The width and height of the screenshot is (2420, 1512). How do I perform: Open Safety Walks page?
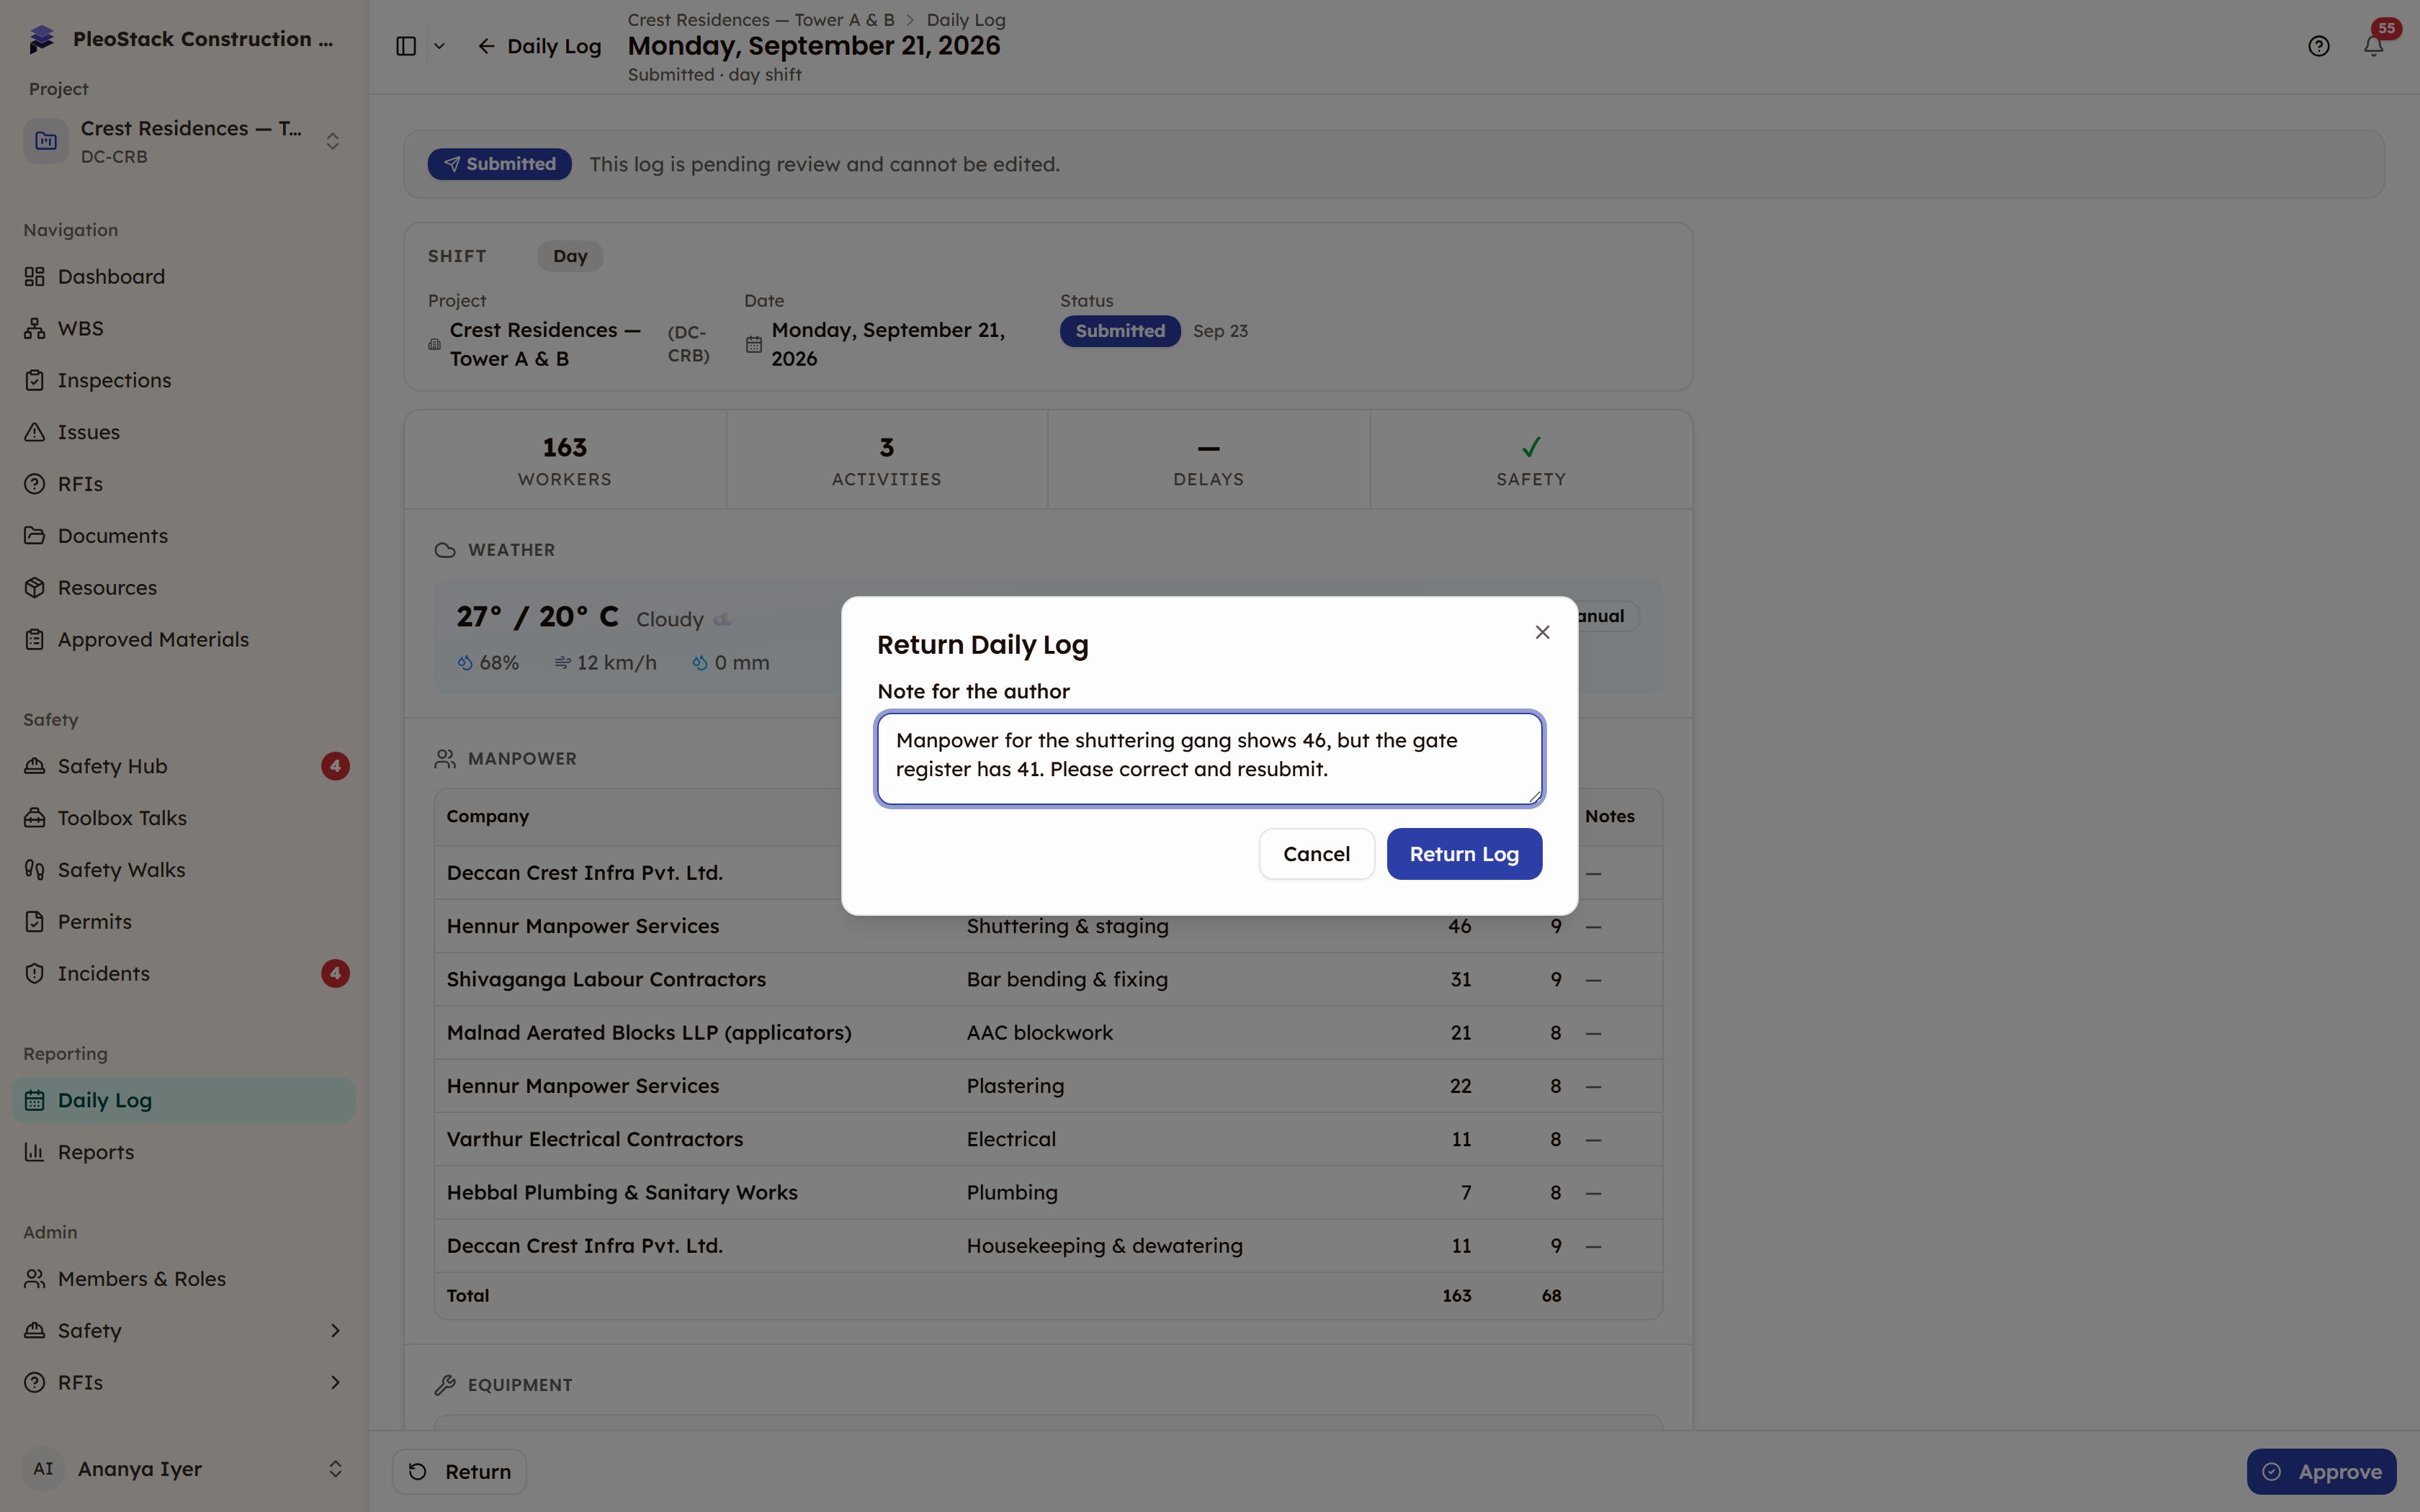[x=184, y=870]
